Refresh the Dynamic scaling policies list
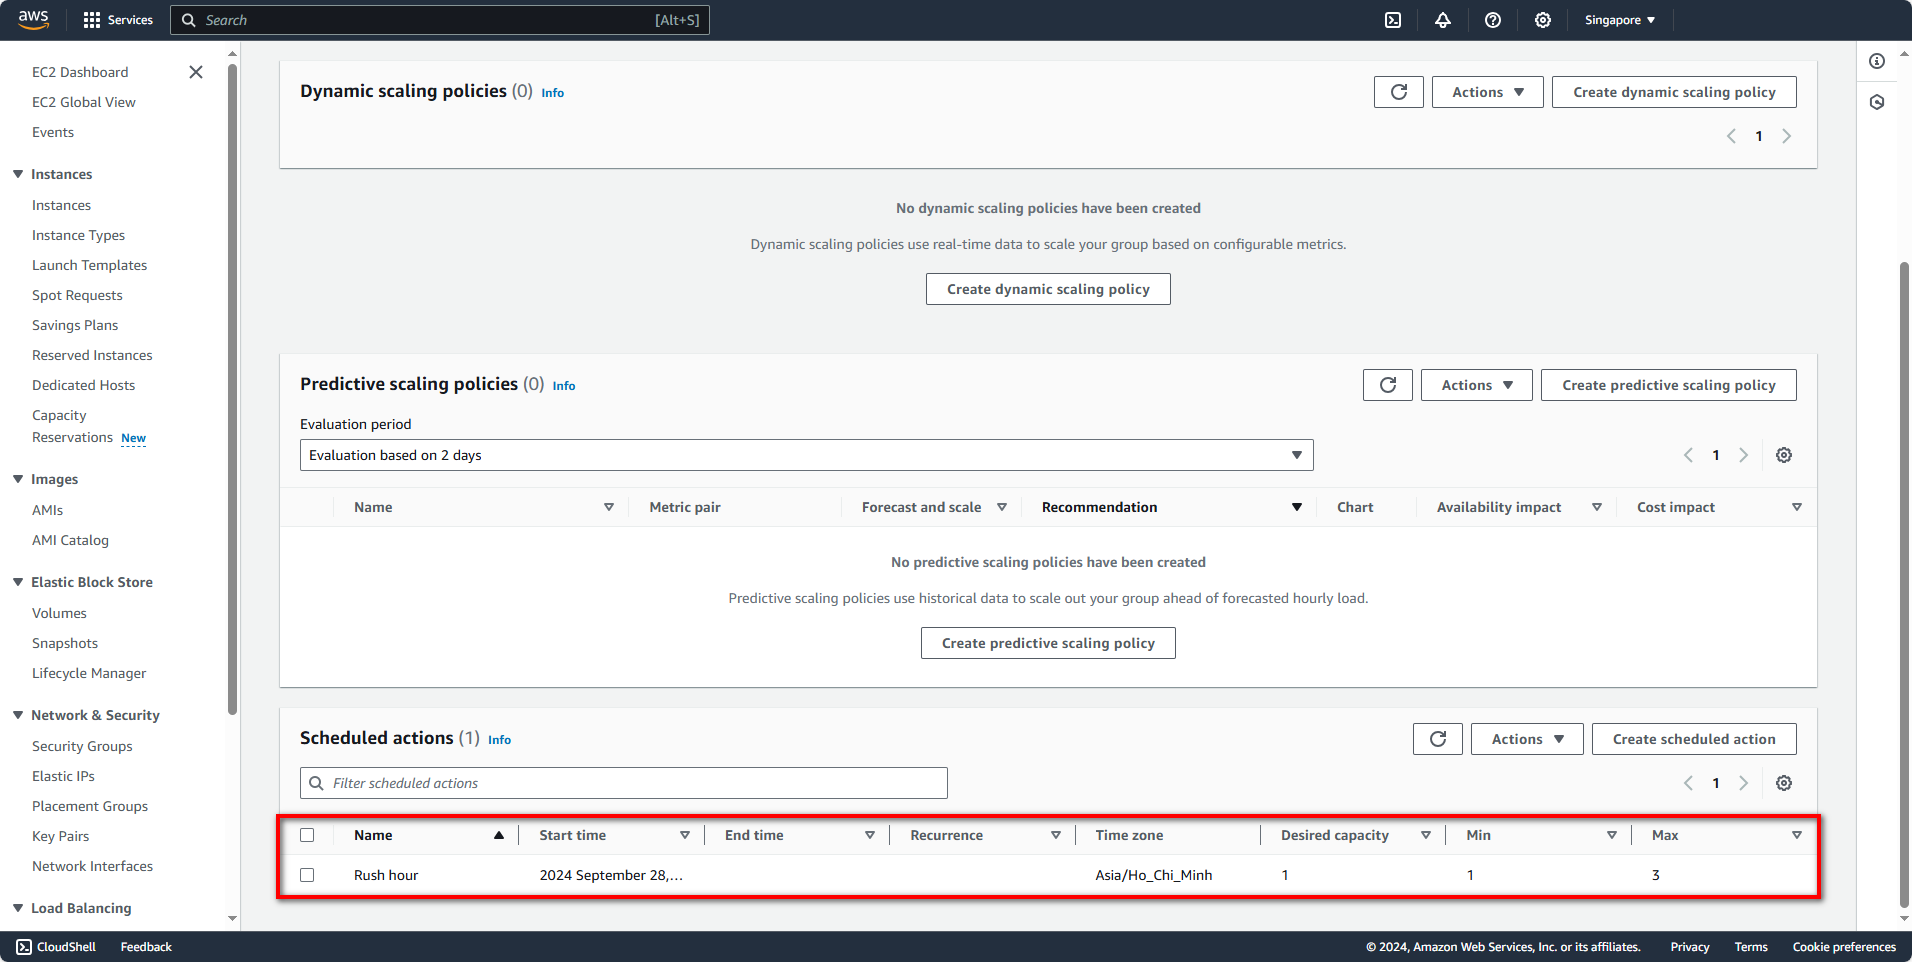The height and width of the screenshot is (962, 1912). point(1398,91)
